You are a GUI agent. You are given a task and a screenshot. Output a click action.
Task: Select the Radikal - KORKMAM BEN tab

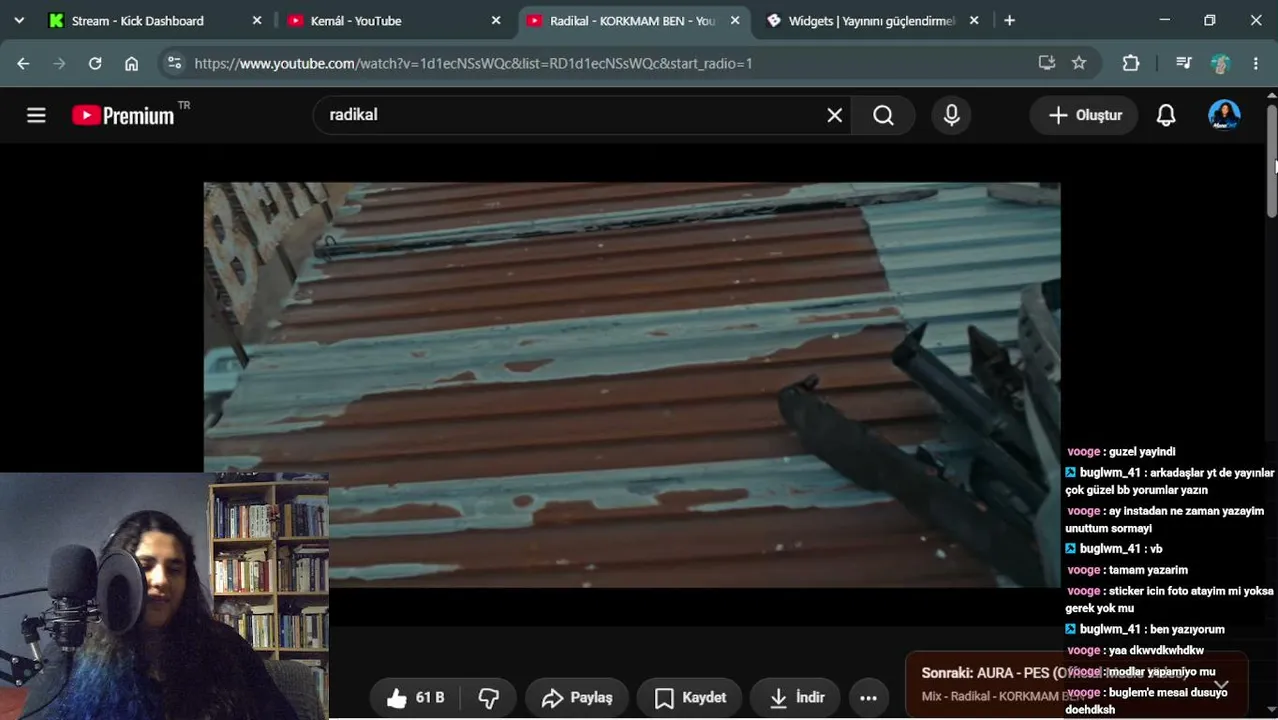632,20
